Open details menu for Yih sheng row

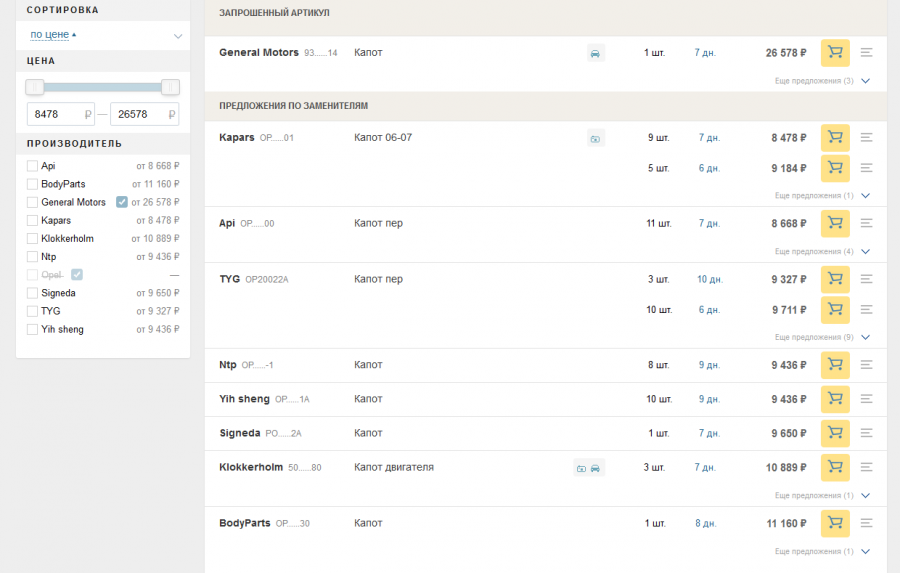click(x=867, y=399)
